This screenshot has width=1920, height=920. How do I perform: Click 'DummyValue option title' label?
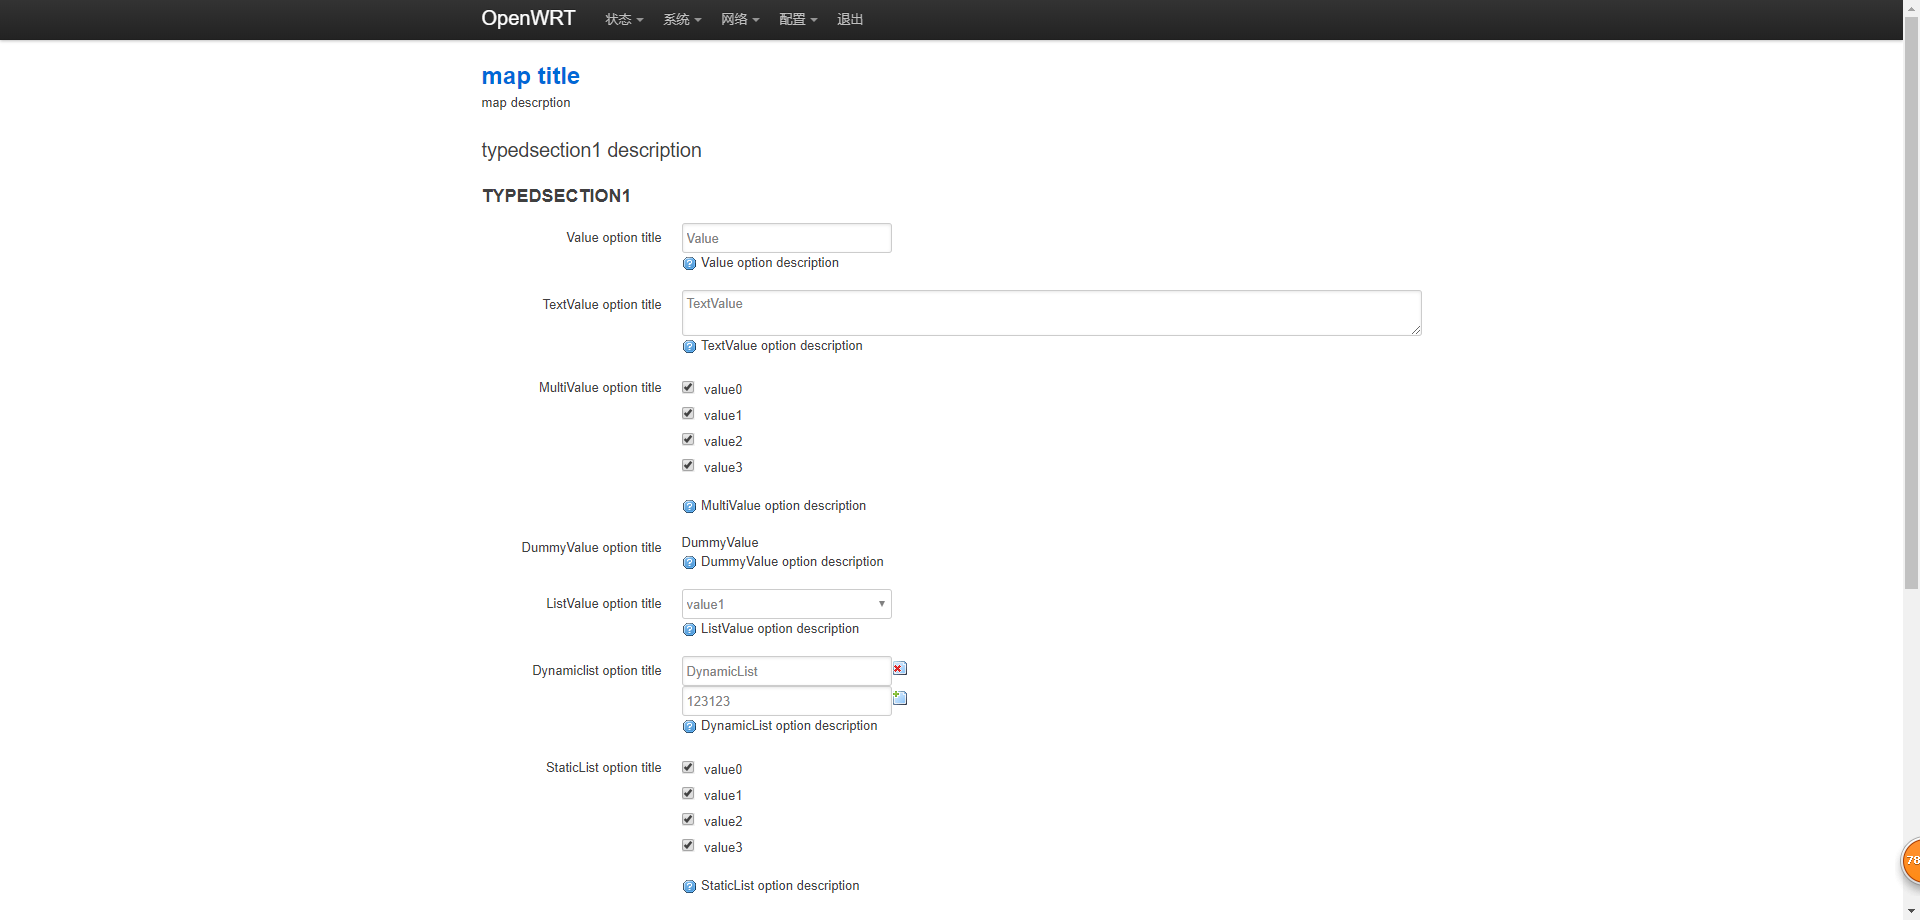point(591,548)
